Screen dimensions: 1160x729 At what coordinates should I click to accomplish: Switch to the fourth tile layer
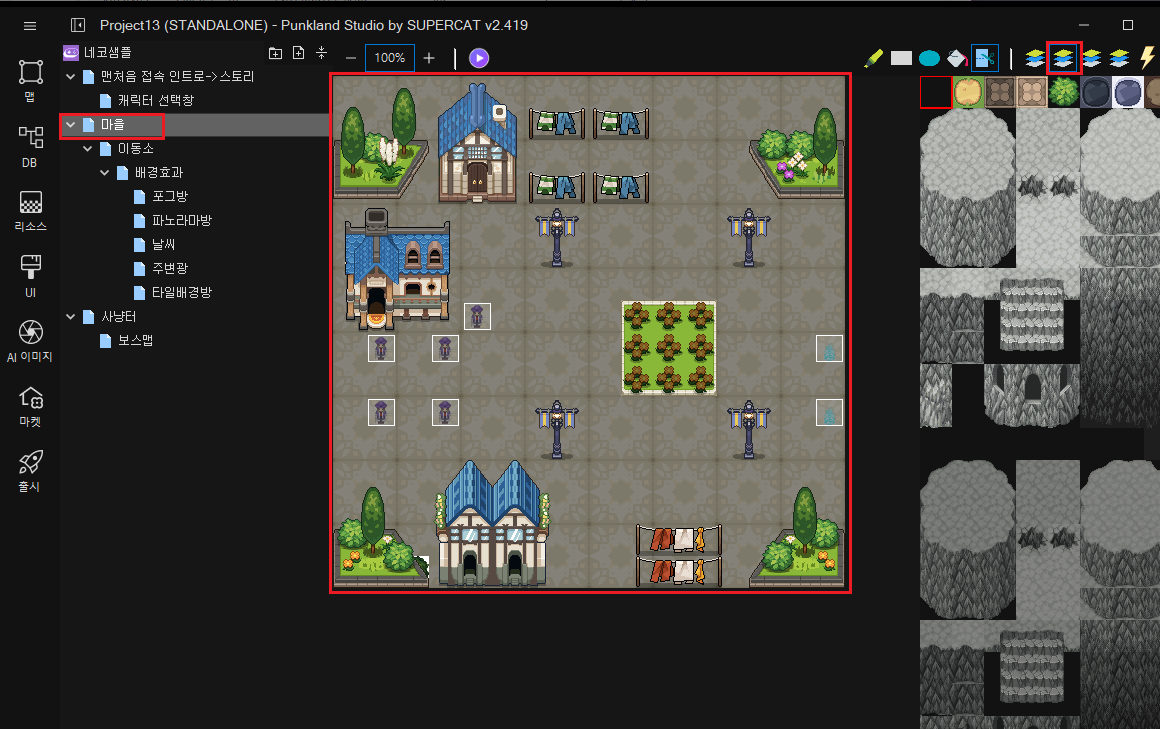(1119, 58)
